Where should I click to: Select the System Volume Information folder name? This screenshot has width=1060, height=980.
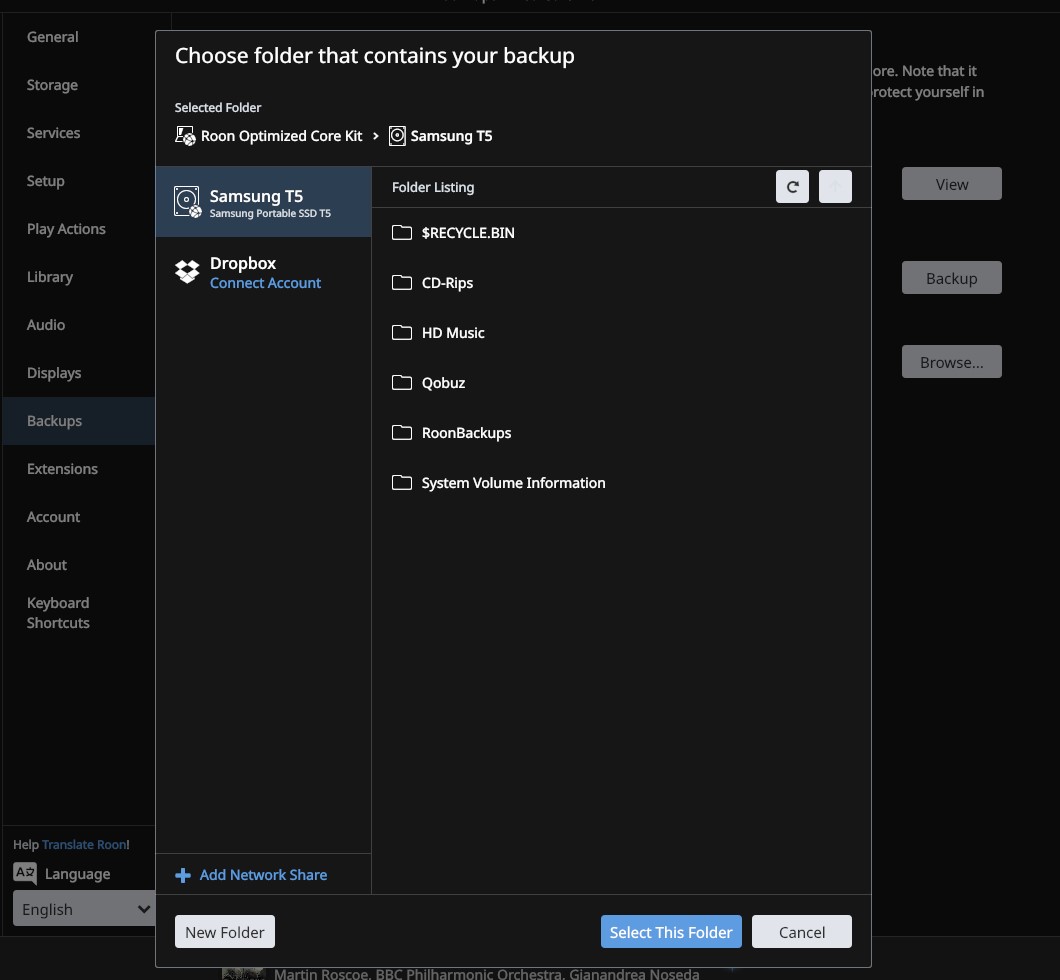pyautogui.click(x=513, y=483)
